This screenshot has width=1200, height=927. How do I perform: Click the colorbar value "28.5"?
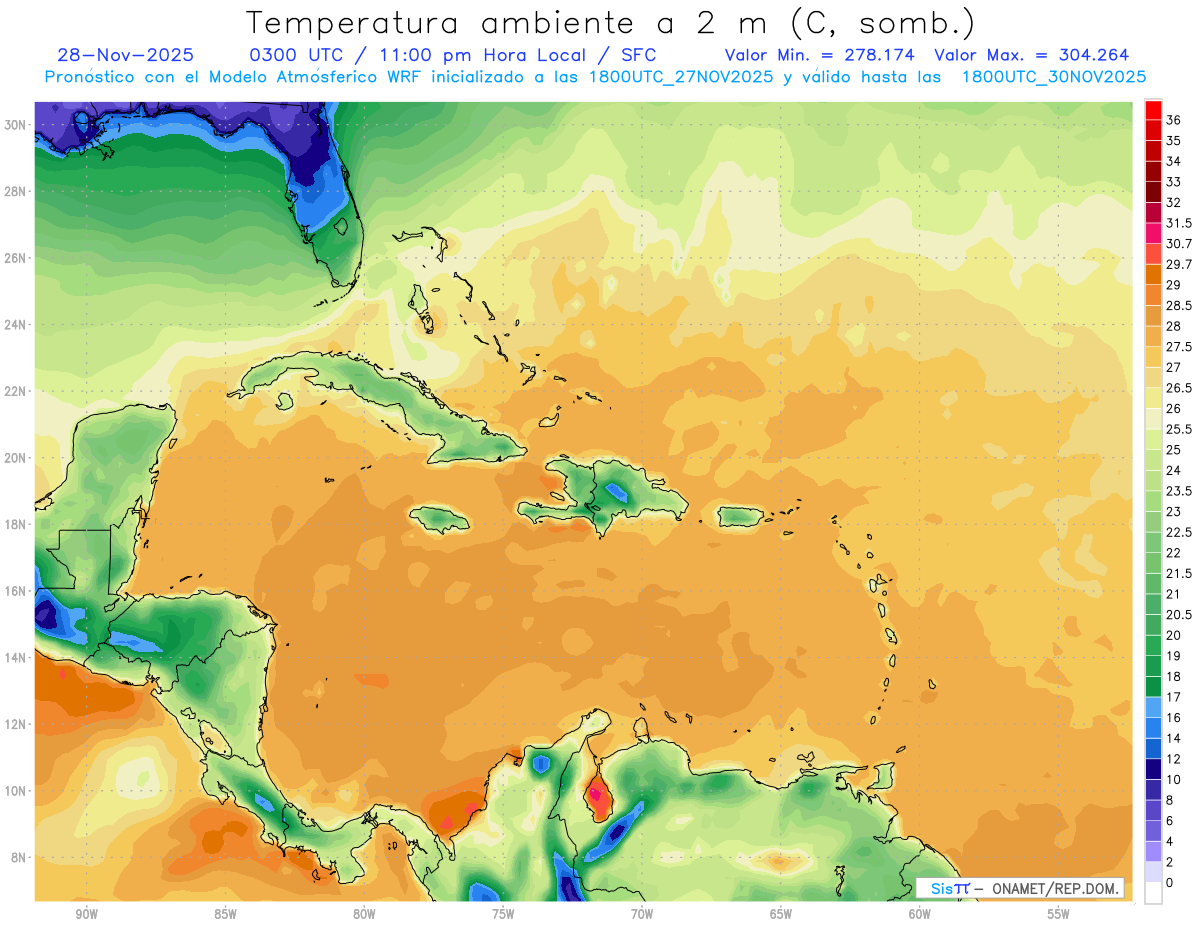click(1179, 306)
